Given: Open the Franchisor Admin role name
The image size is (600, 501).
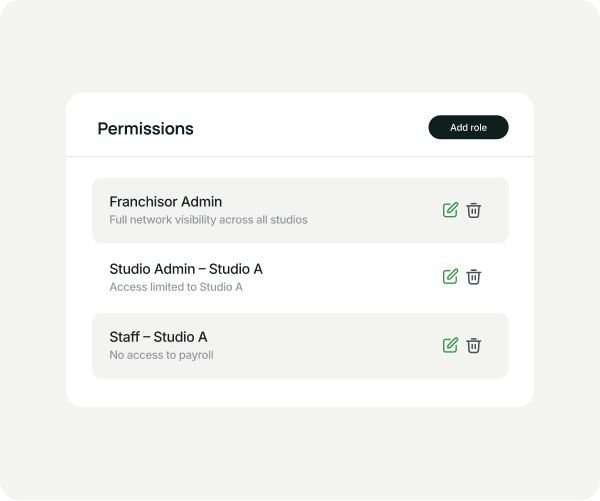Looking at the screenshot, I should 165,201.
